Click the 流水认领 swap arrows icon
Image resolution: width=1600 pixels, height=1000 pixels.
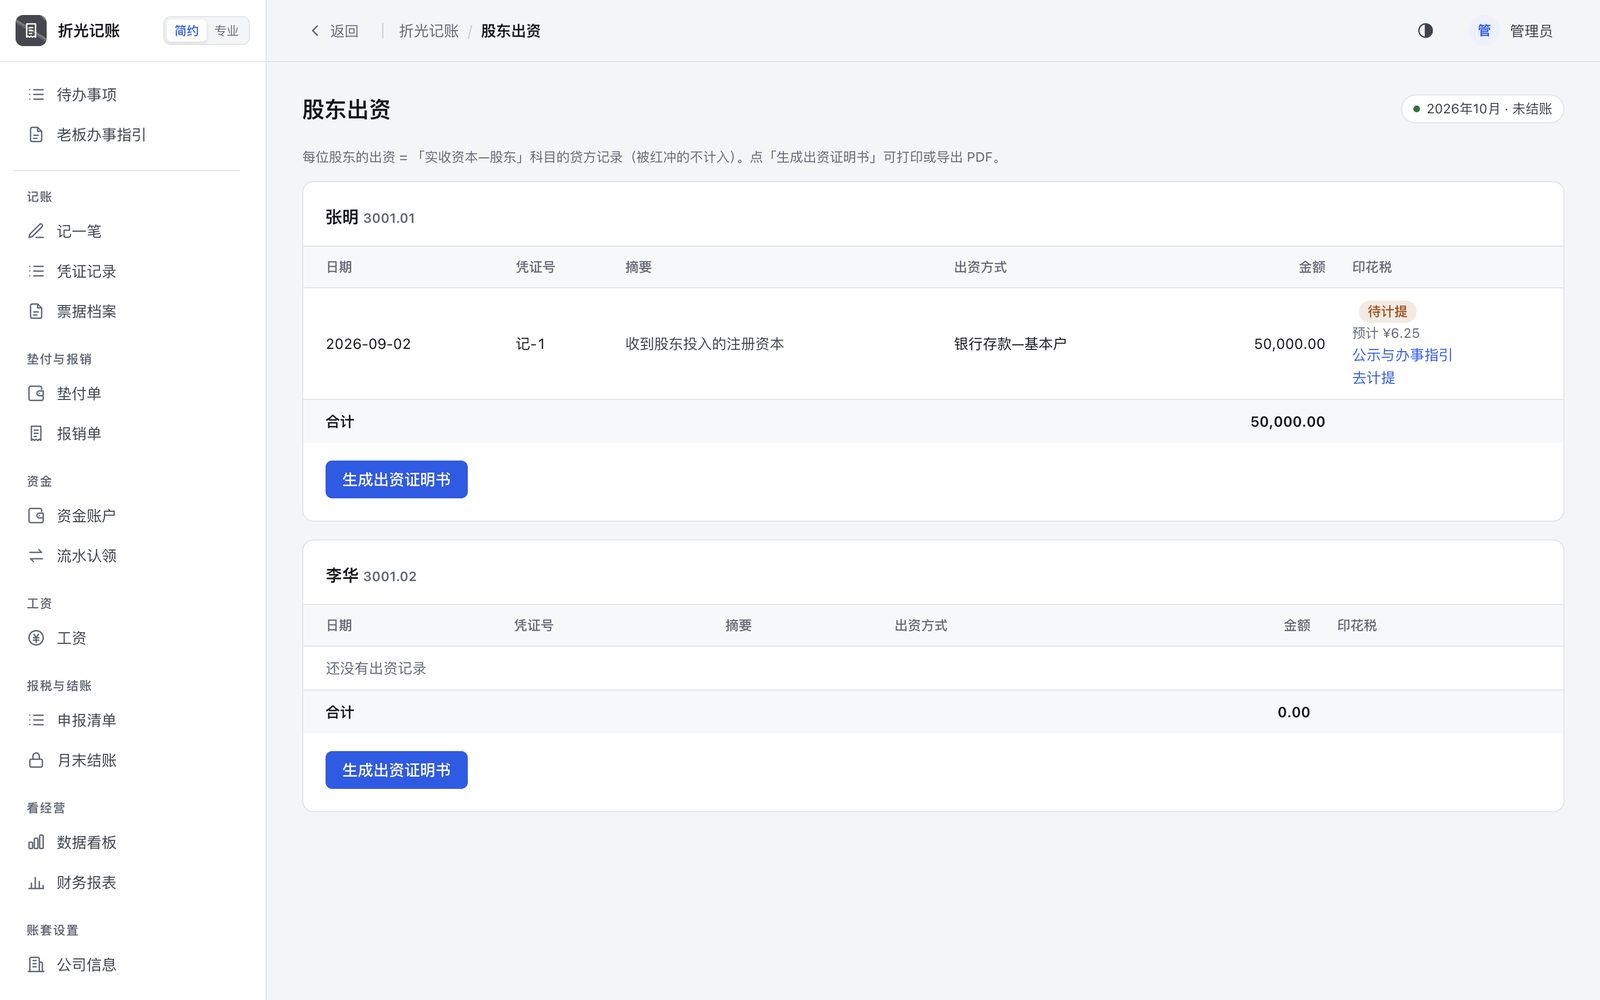coord(37,556)
